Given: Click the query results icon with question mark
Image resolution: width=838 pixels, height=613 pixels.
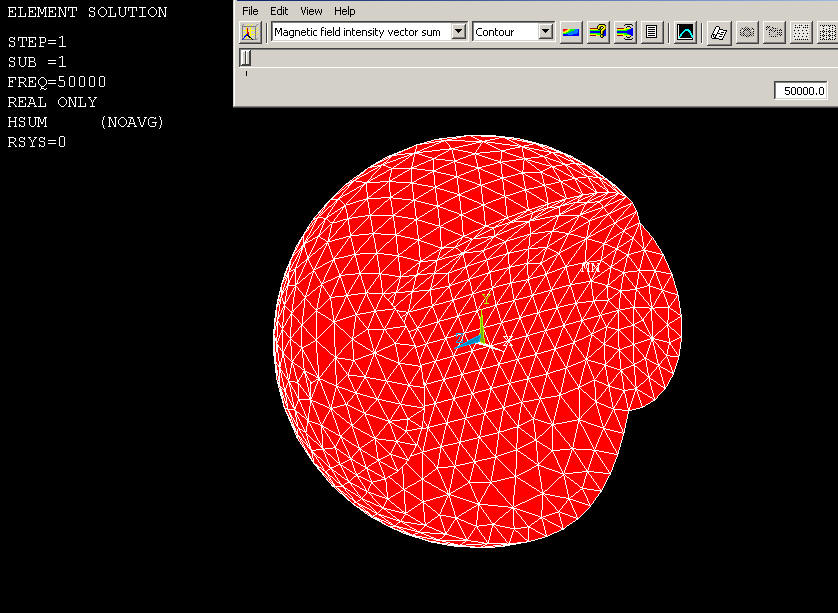Looking at the screenshot, I should pos(598,32).
